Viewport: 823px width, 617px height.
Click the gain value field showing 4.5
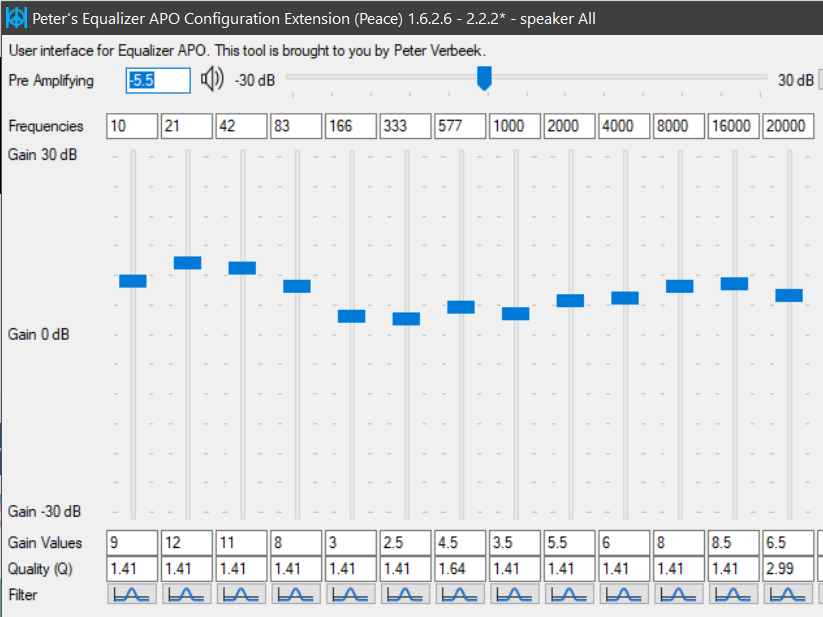pos(459,542)
